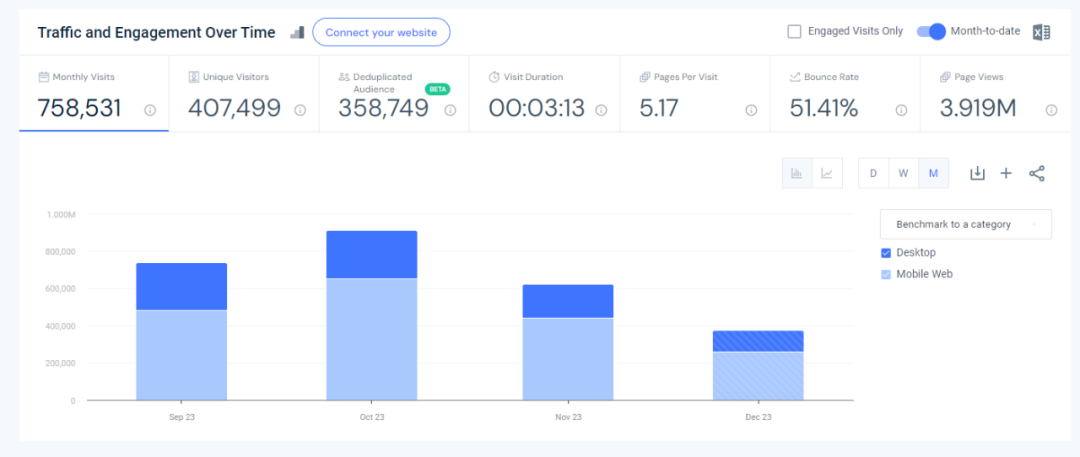This screenshot has height=457, width=1080.
Task: Click the Desktop segment of the Sep 23 bar
Action: coord(182,287)
